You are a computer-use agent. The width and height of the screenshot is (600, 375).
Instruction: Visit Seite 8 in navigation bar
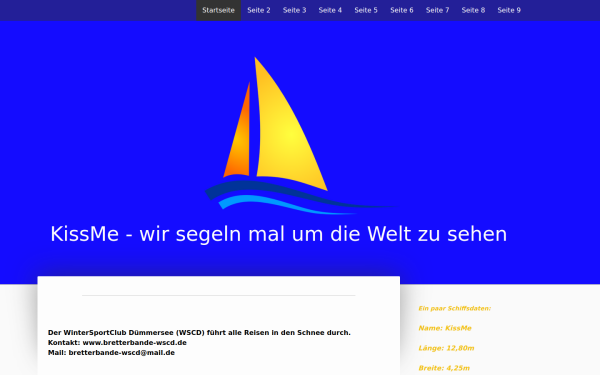473,10
